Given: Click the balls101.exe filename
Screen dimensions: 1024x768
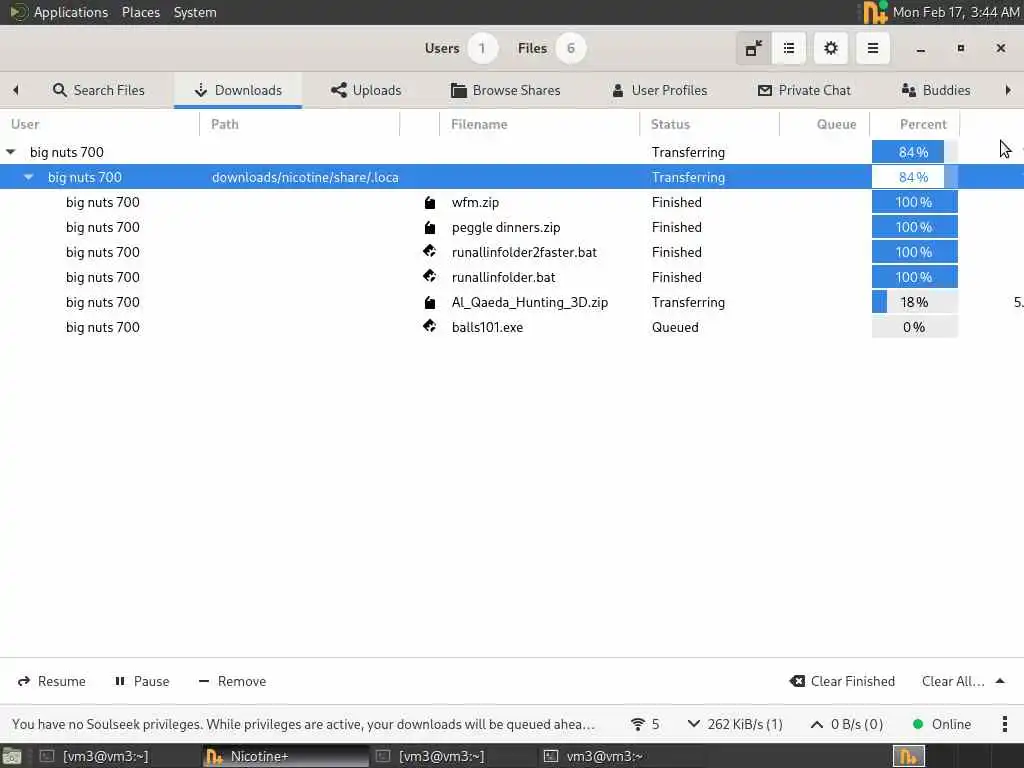Looking at the screenshot, I should [x=487, y=327].
